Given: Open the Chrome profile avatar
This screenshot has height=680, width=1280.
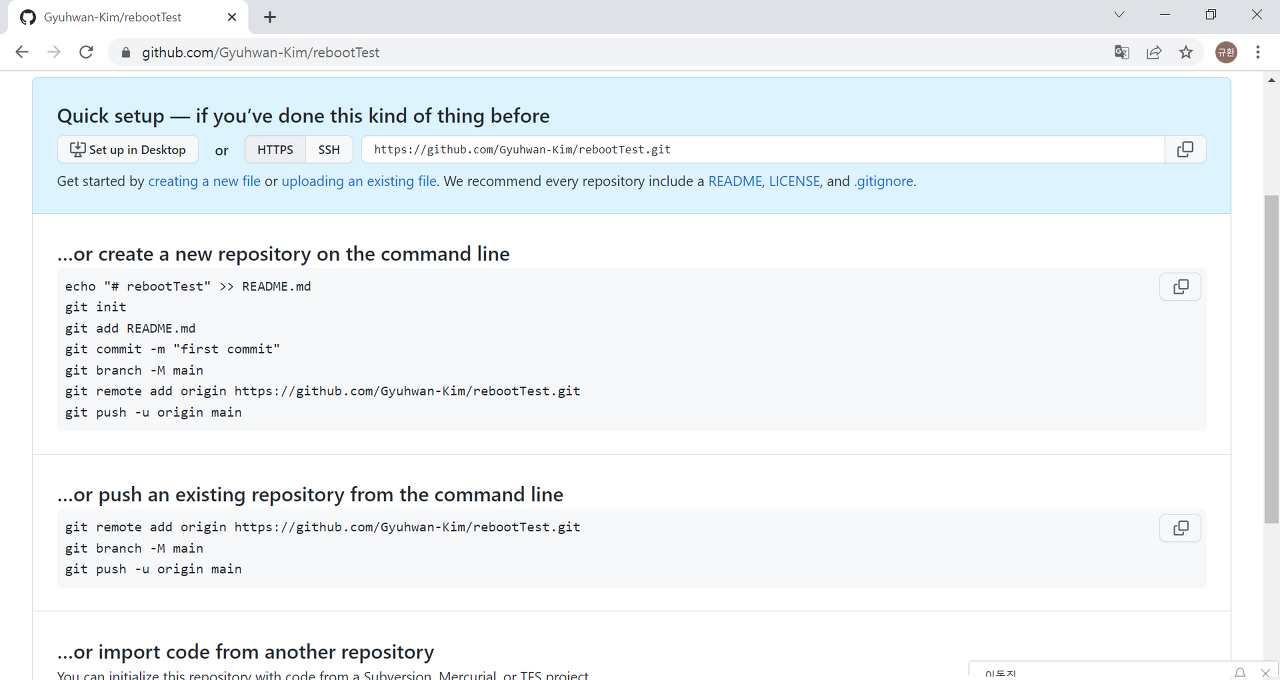Looking at the screenshot, I should click(1226, 52).
